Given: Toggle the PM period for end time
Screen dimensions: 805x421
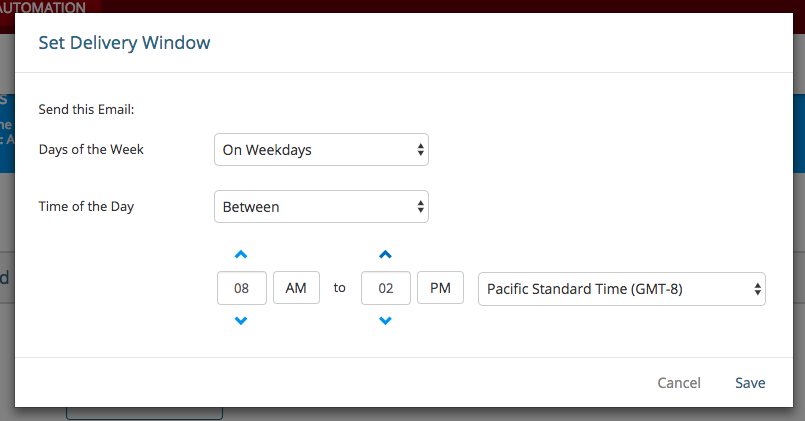Looking at the screenshot, I should coord(440,288).
